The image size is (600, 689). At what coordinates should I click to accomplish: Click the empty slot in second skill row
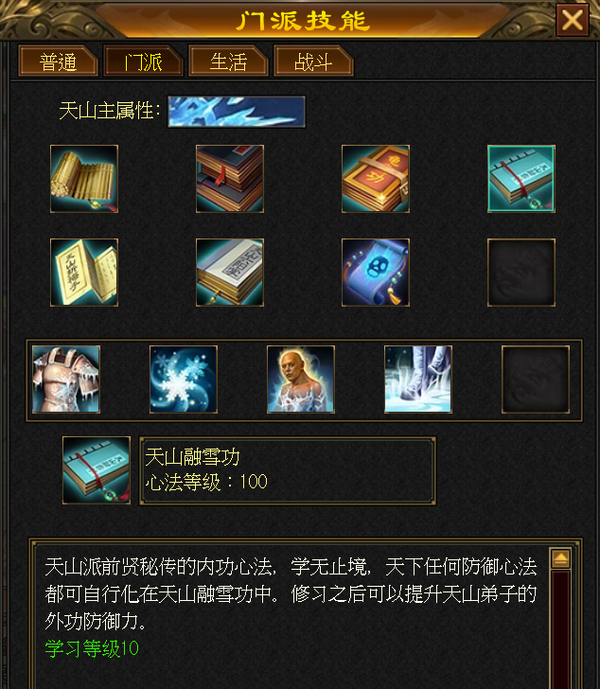coord(521,272)
